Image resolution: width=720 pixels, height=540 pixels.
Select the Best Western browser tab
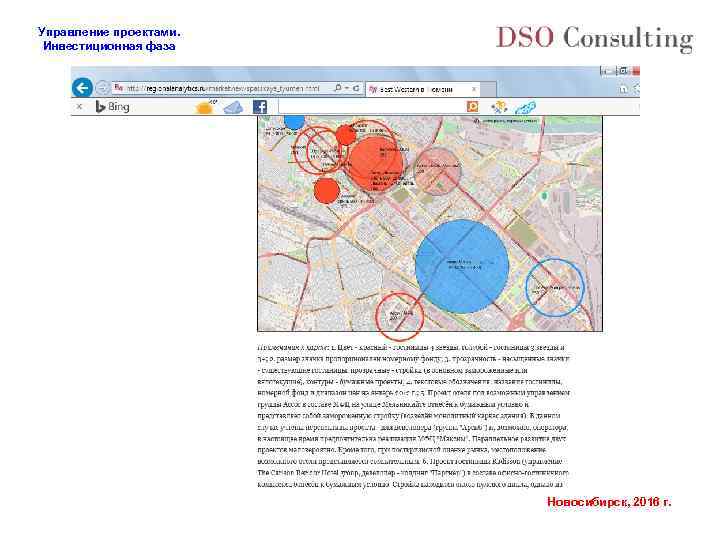pyautogui.click(x=423, y=89)
